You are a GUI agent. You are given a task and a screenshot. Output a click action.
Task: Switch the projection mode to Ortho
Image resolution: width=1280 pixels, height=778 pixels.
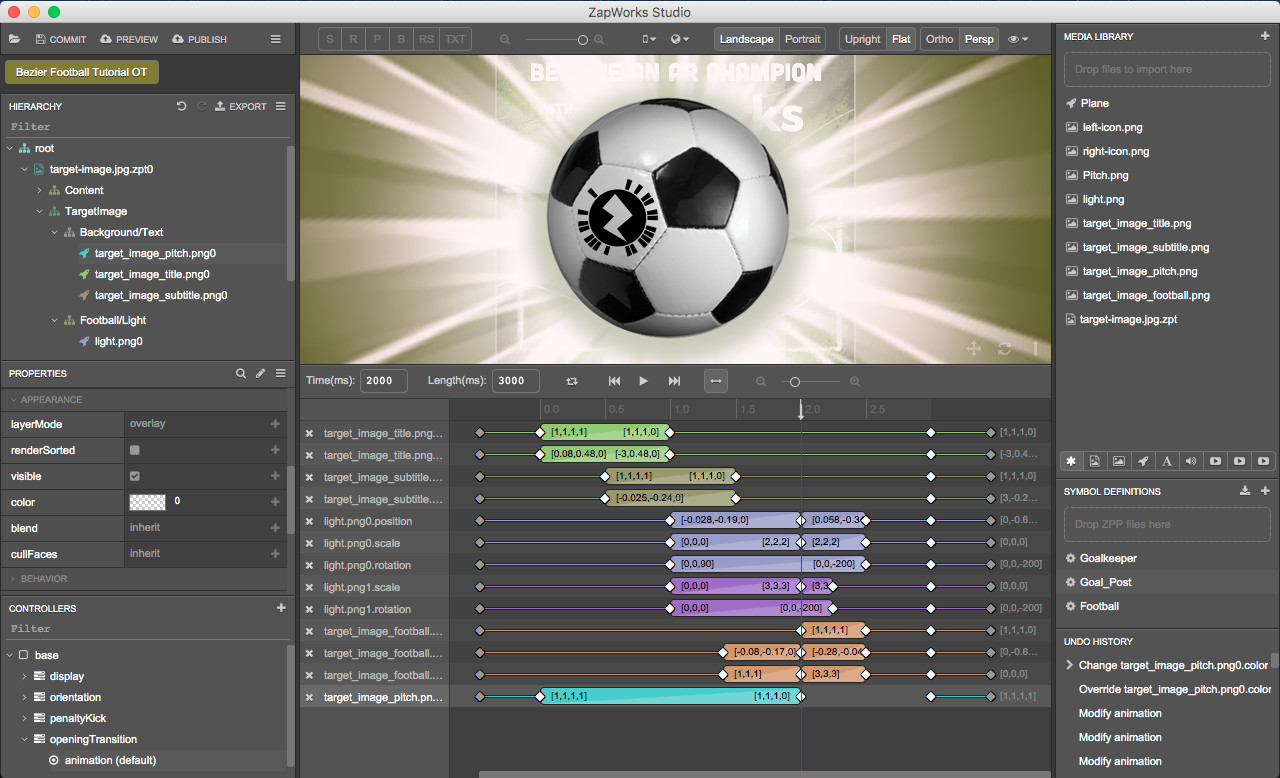tap(938, 38)
